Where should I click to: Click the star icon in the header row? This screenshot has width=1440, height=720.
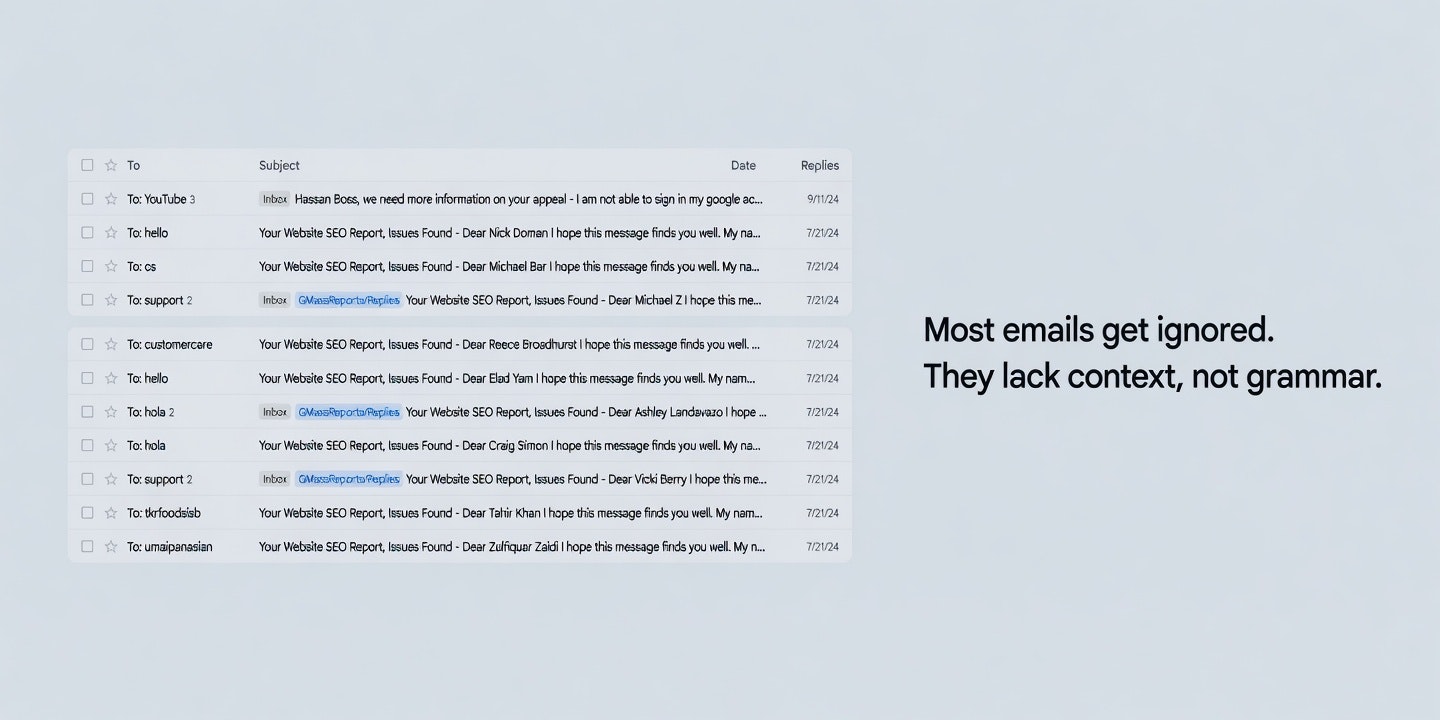click(x=111, y=165)
